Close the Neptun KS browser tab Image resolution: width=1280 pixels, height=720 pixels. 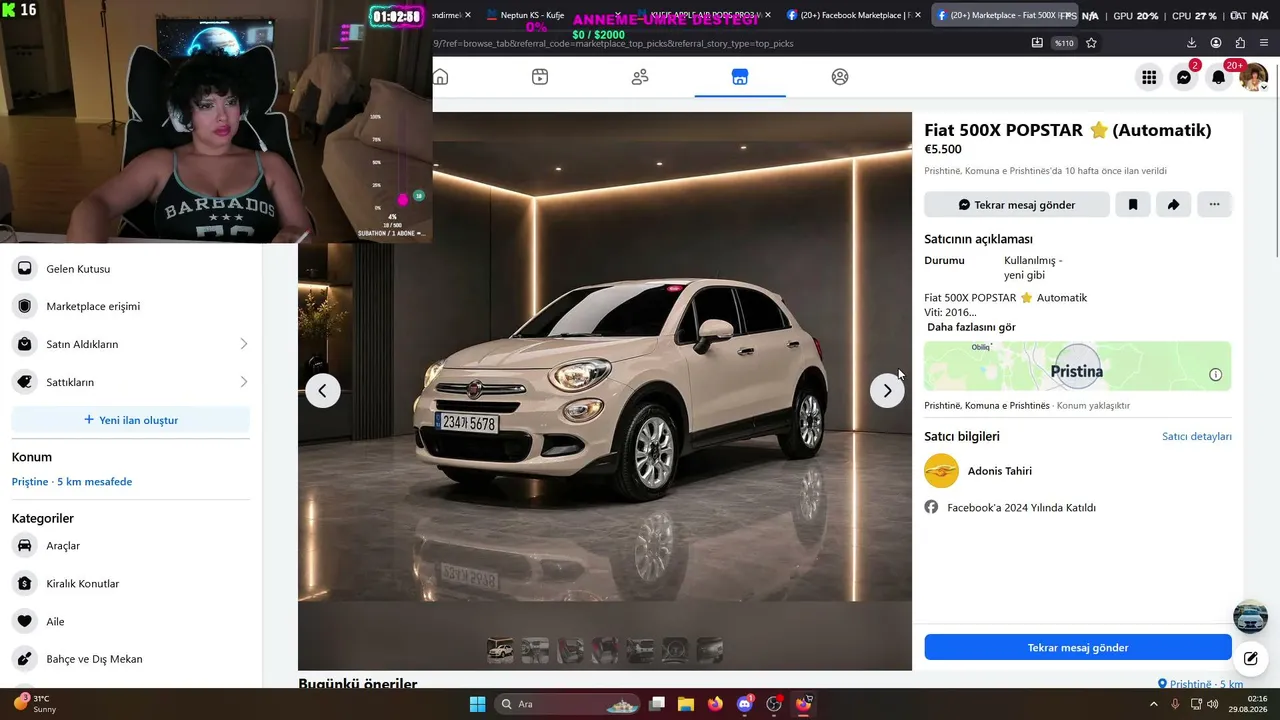point(618,15)
